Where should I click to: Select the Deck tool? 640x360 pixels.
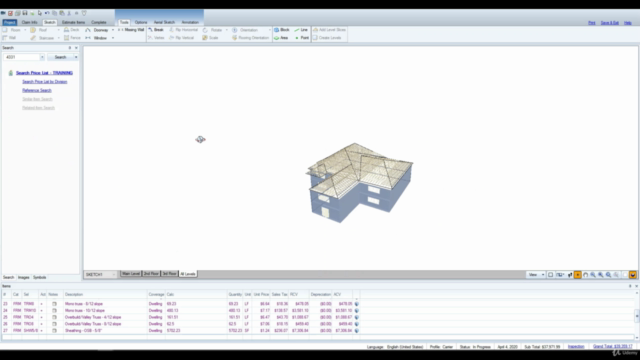(x=71, y=30)
